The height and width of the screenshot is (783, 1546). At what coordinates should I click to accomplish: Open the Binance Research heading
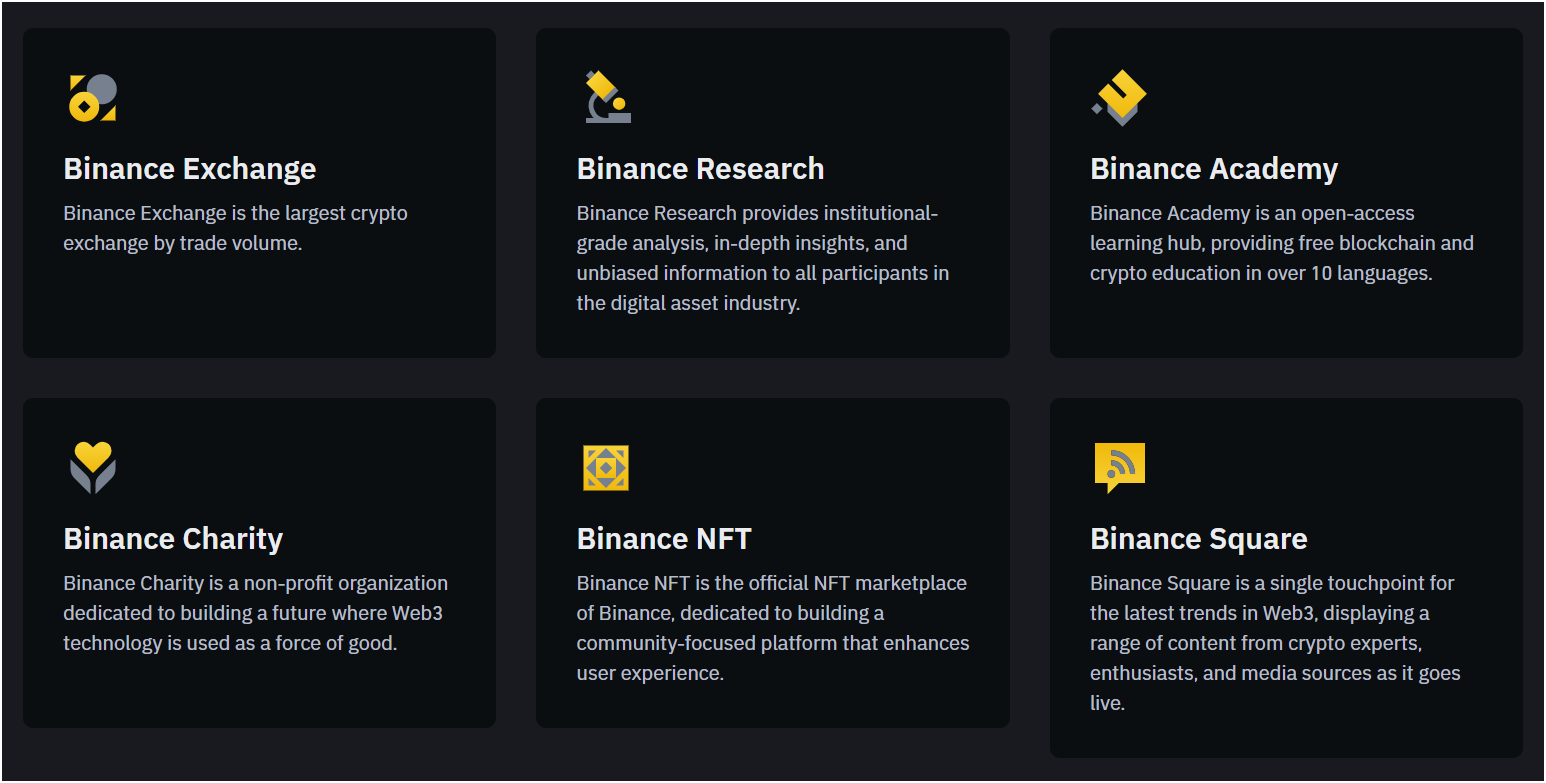(x=700, y=169)
